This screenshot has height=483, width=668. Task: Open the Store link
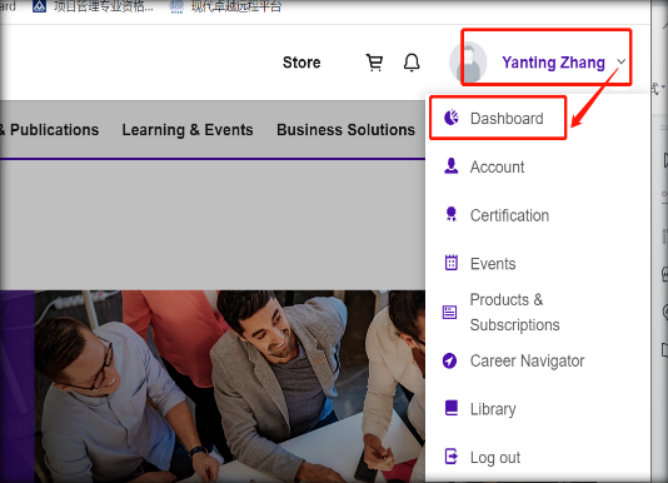(301, 62)
